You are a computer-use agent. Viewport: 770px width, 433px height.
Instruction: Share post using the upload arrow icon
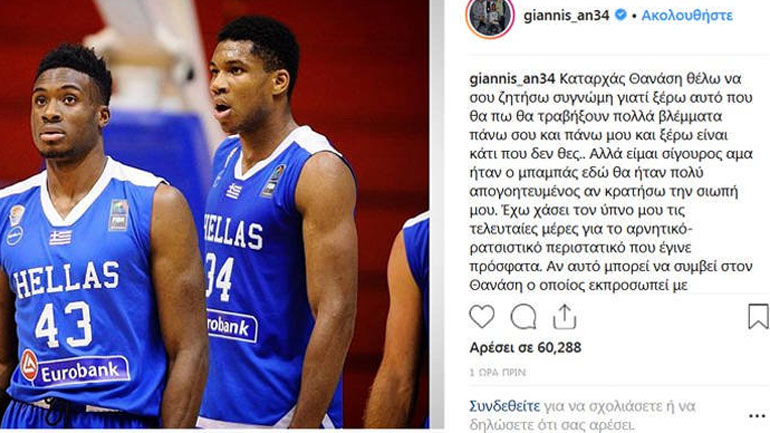point(564,317)
